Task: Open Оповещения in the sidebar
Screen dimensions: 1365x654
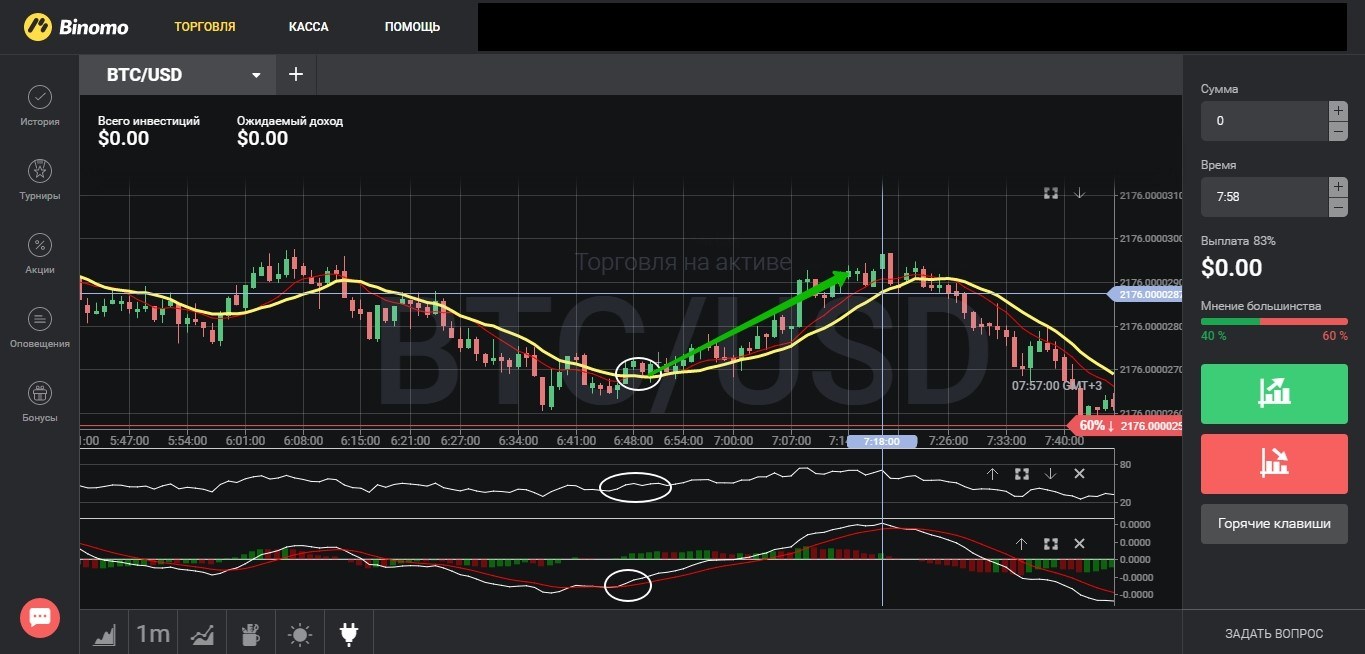Action: [40, 328]
